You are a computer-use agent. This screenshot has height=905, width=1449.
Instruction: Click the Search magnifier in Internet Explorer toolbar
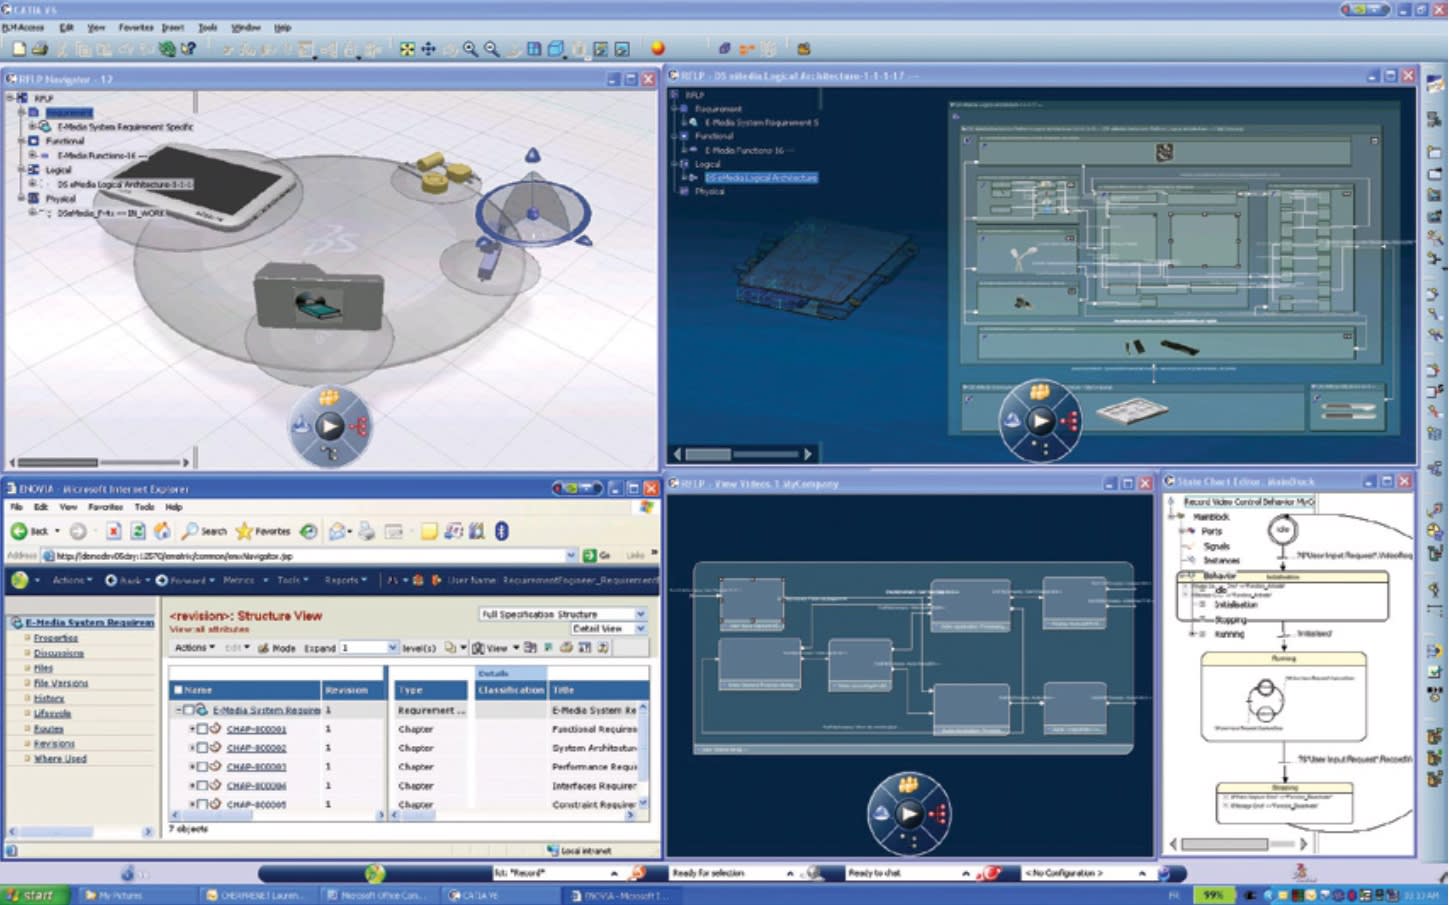pos(189,531)
